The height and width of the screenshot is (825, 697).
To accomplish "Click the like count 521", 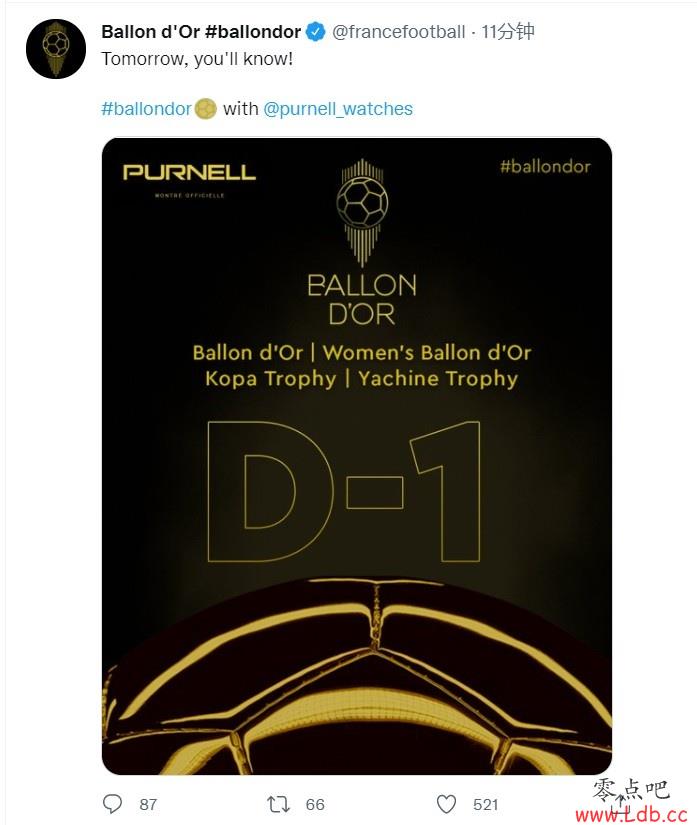I will click(x=485, y=804).
